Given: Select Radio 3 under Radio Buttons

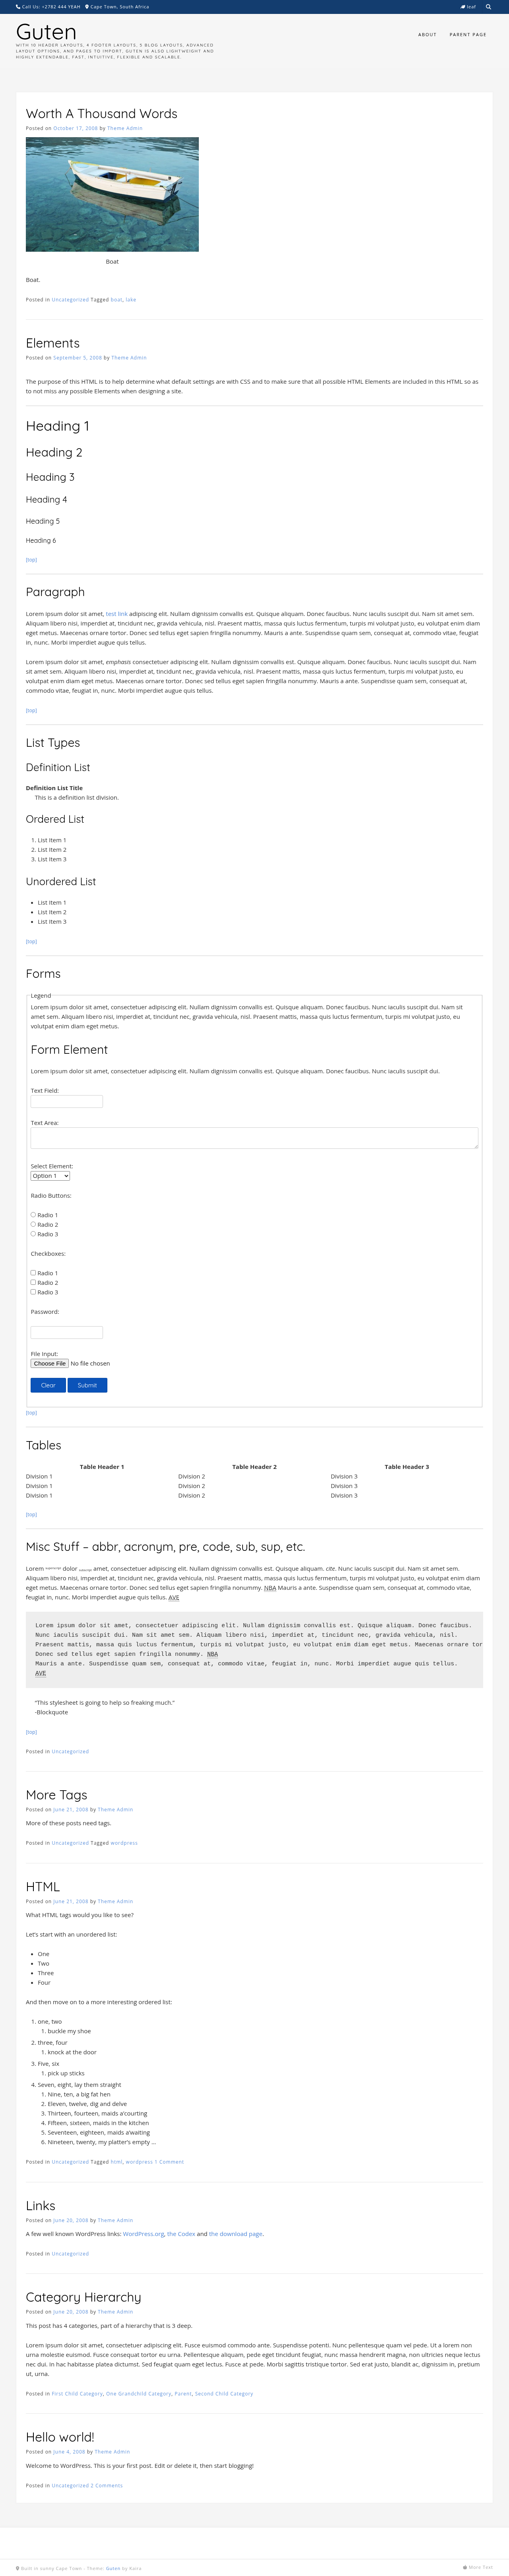Looking at the screenshot, I should (x=33, y=1234).
